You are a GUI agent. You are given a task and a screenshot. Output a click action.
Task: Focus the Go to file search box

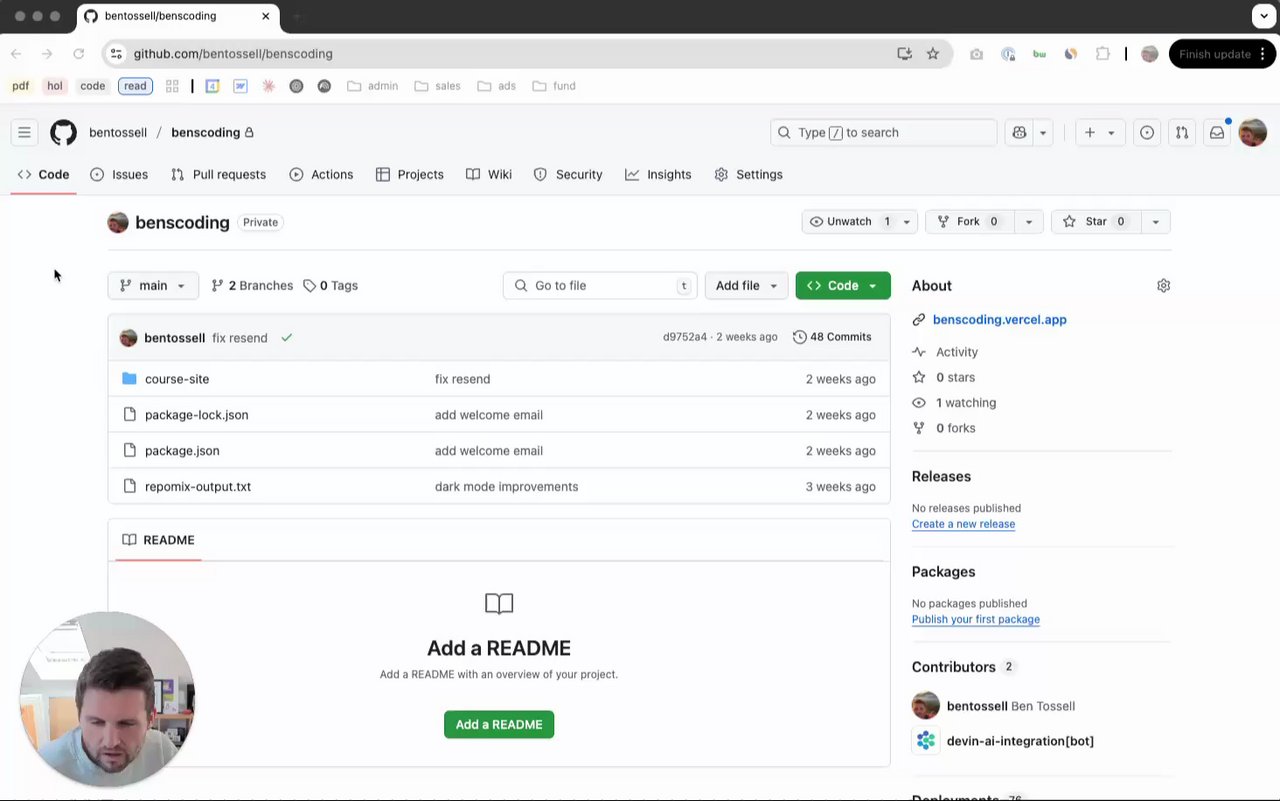600,285
